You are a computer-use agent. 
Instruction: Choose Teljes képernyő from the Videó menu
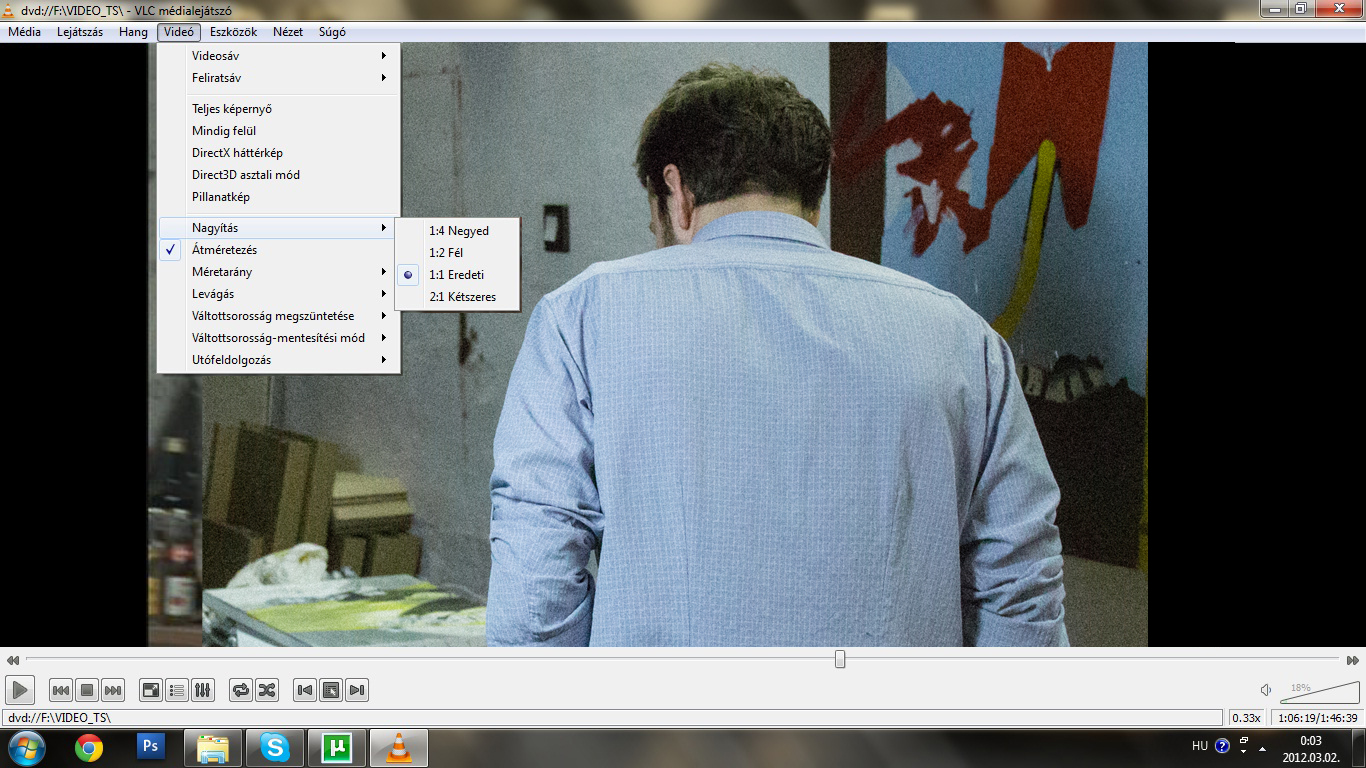point(279,109)
